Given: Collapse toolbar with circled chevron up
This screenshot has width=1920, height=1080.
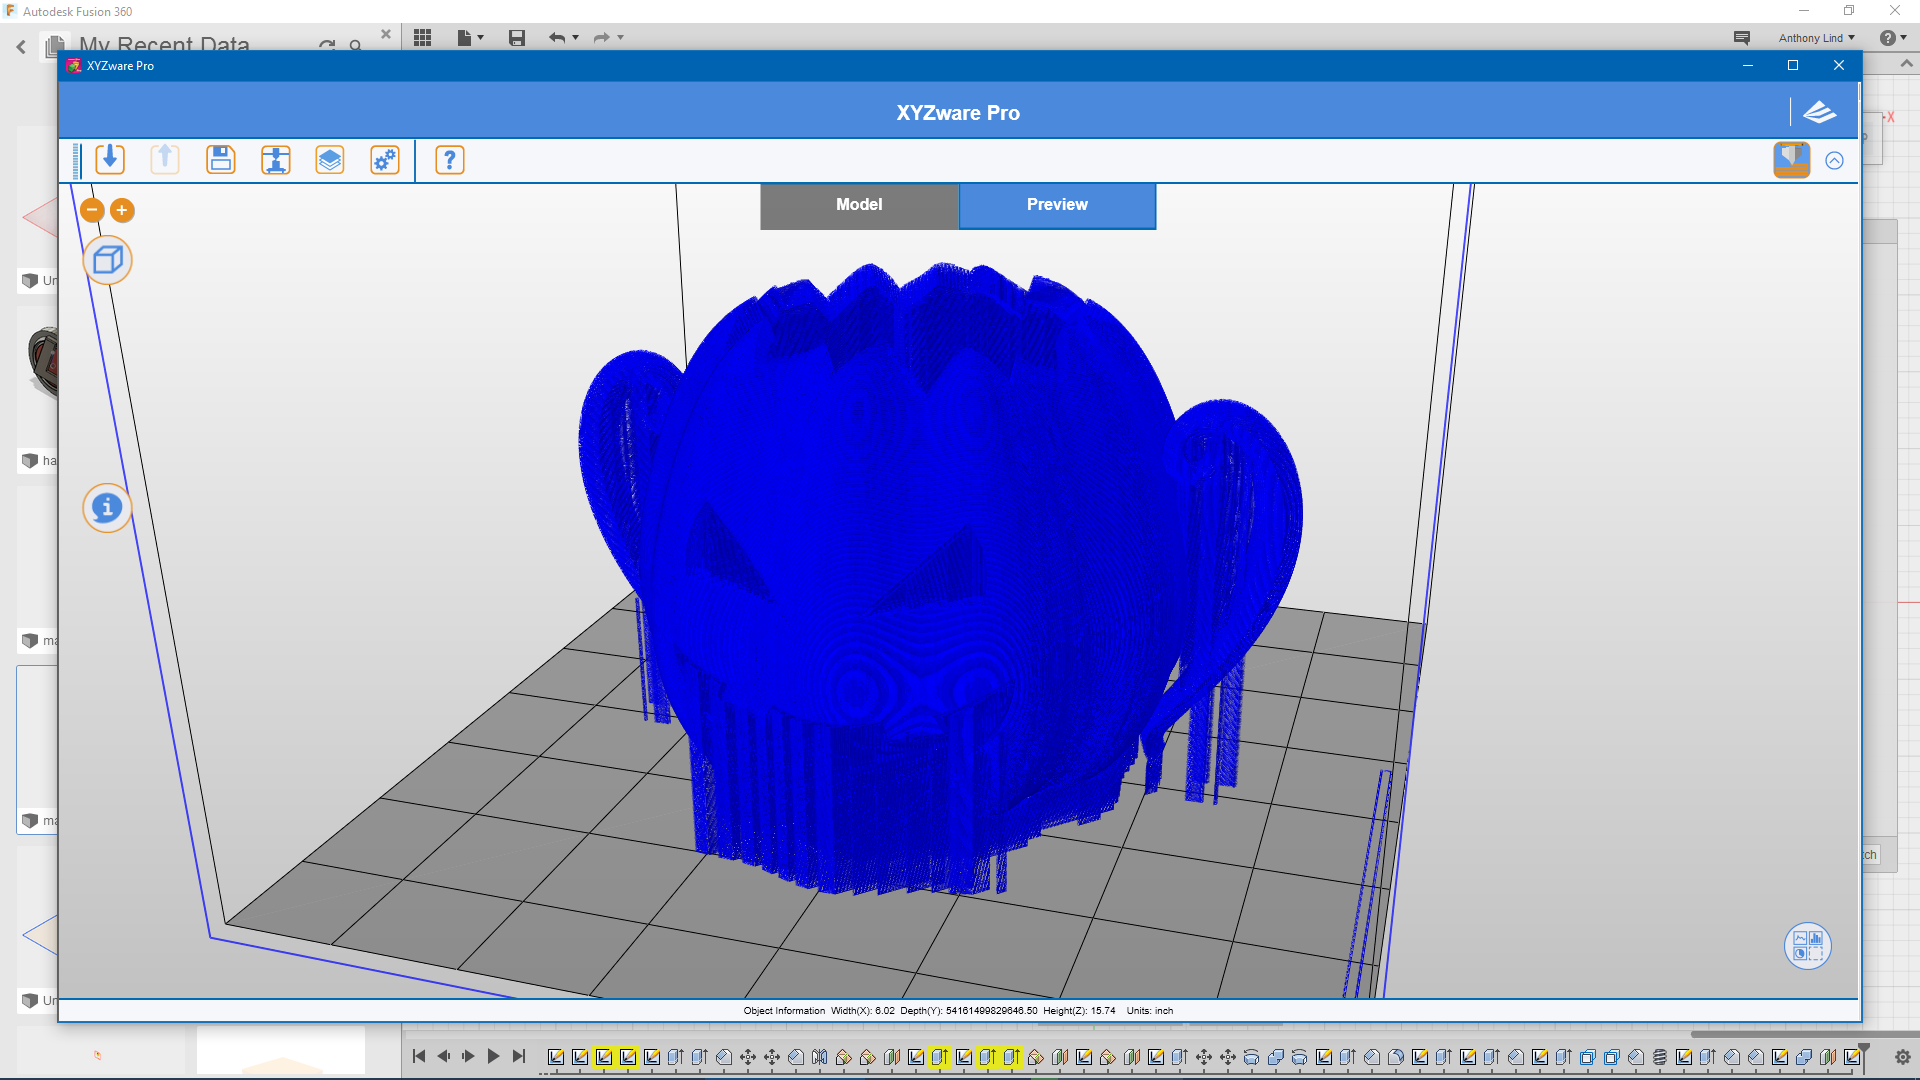Looking at the screenshot, I should click(x=1834, y=161).
